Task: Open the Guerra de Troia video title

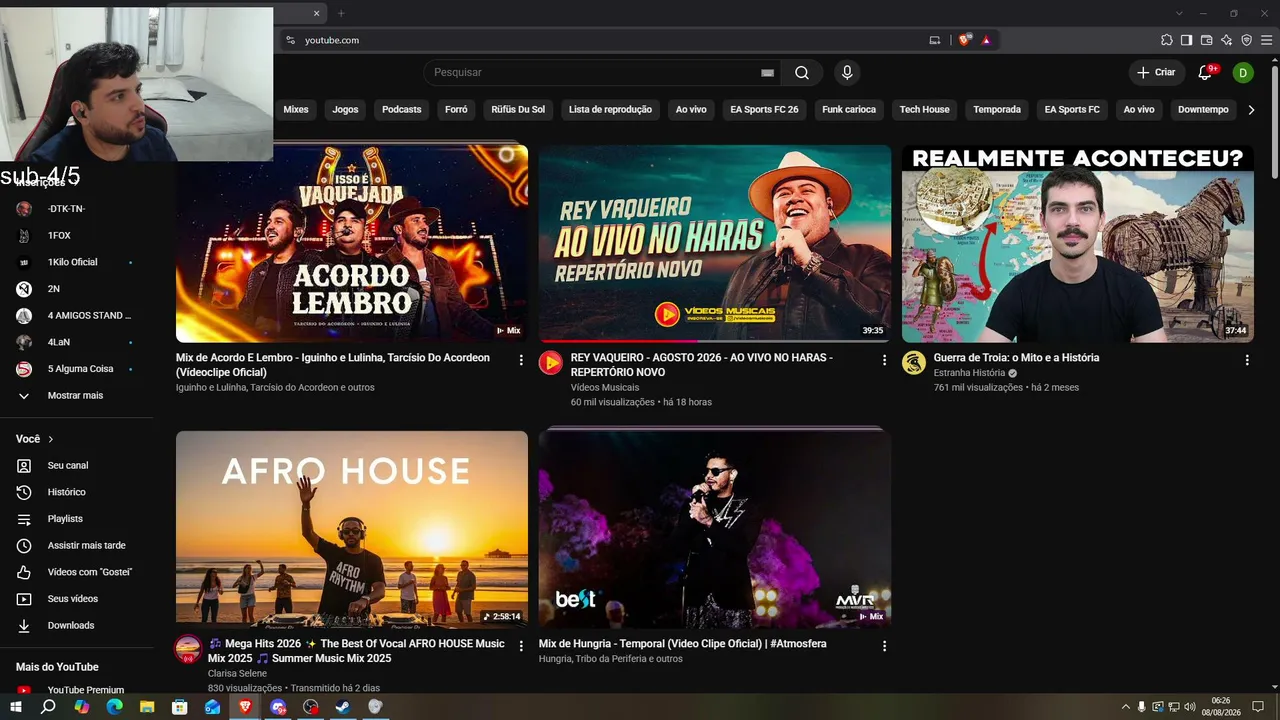Action: 1016,357
